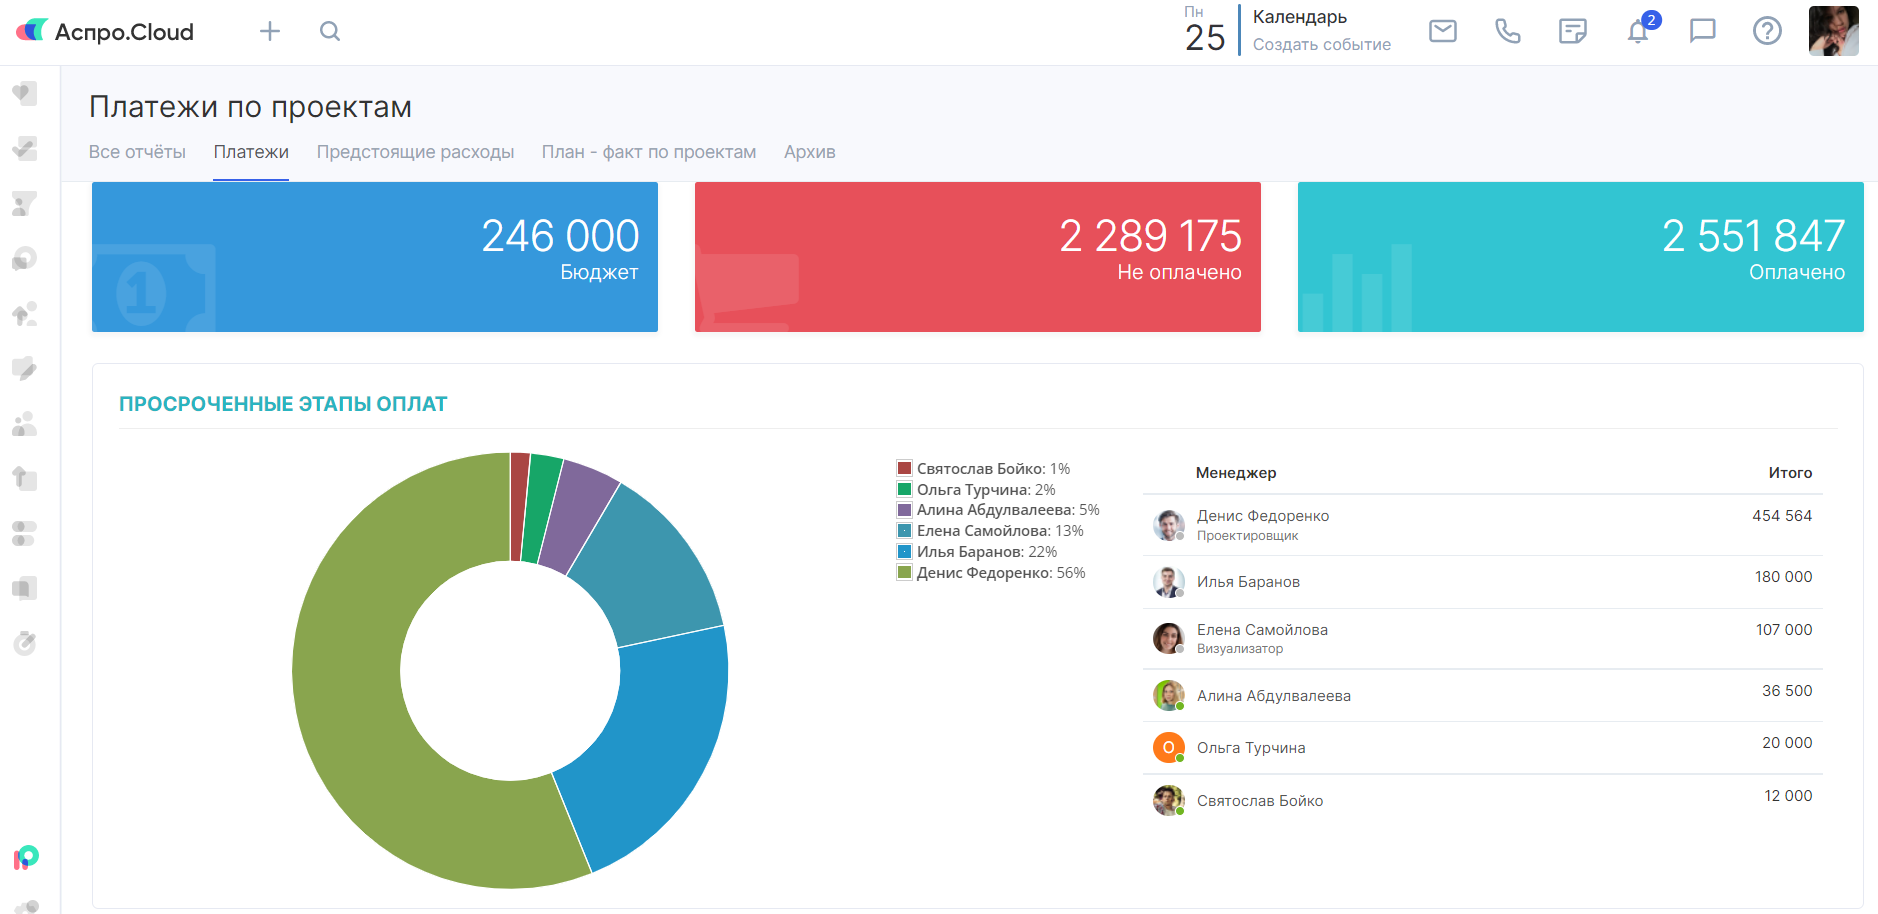
Task: Open the notes icon in header
Action: point(1572,32)
